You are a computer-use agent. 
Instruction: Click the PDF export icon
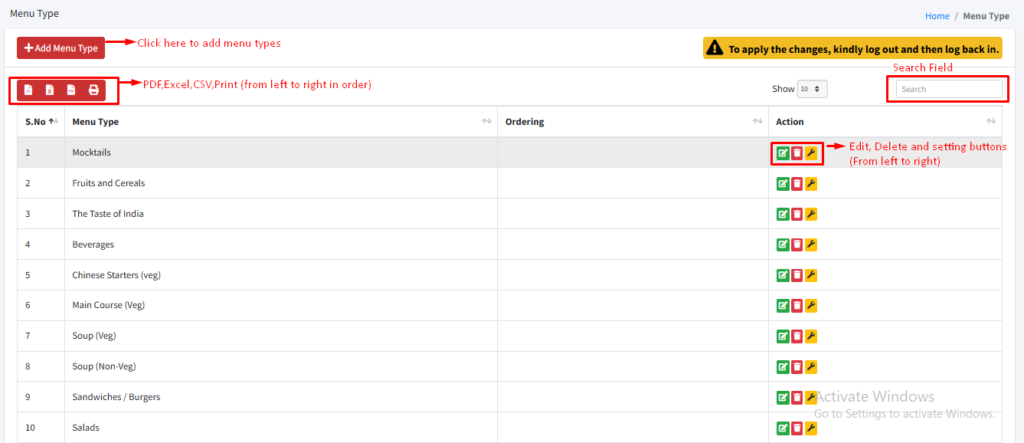click(28, 91)
